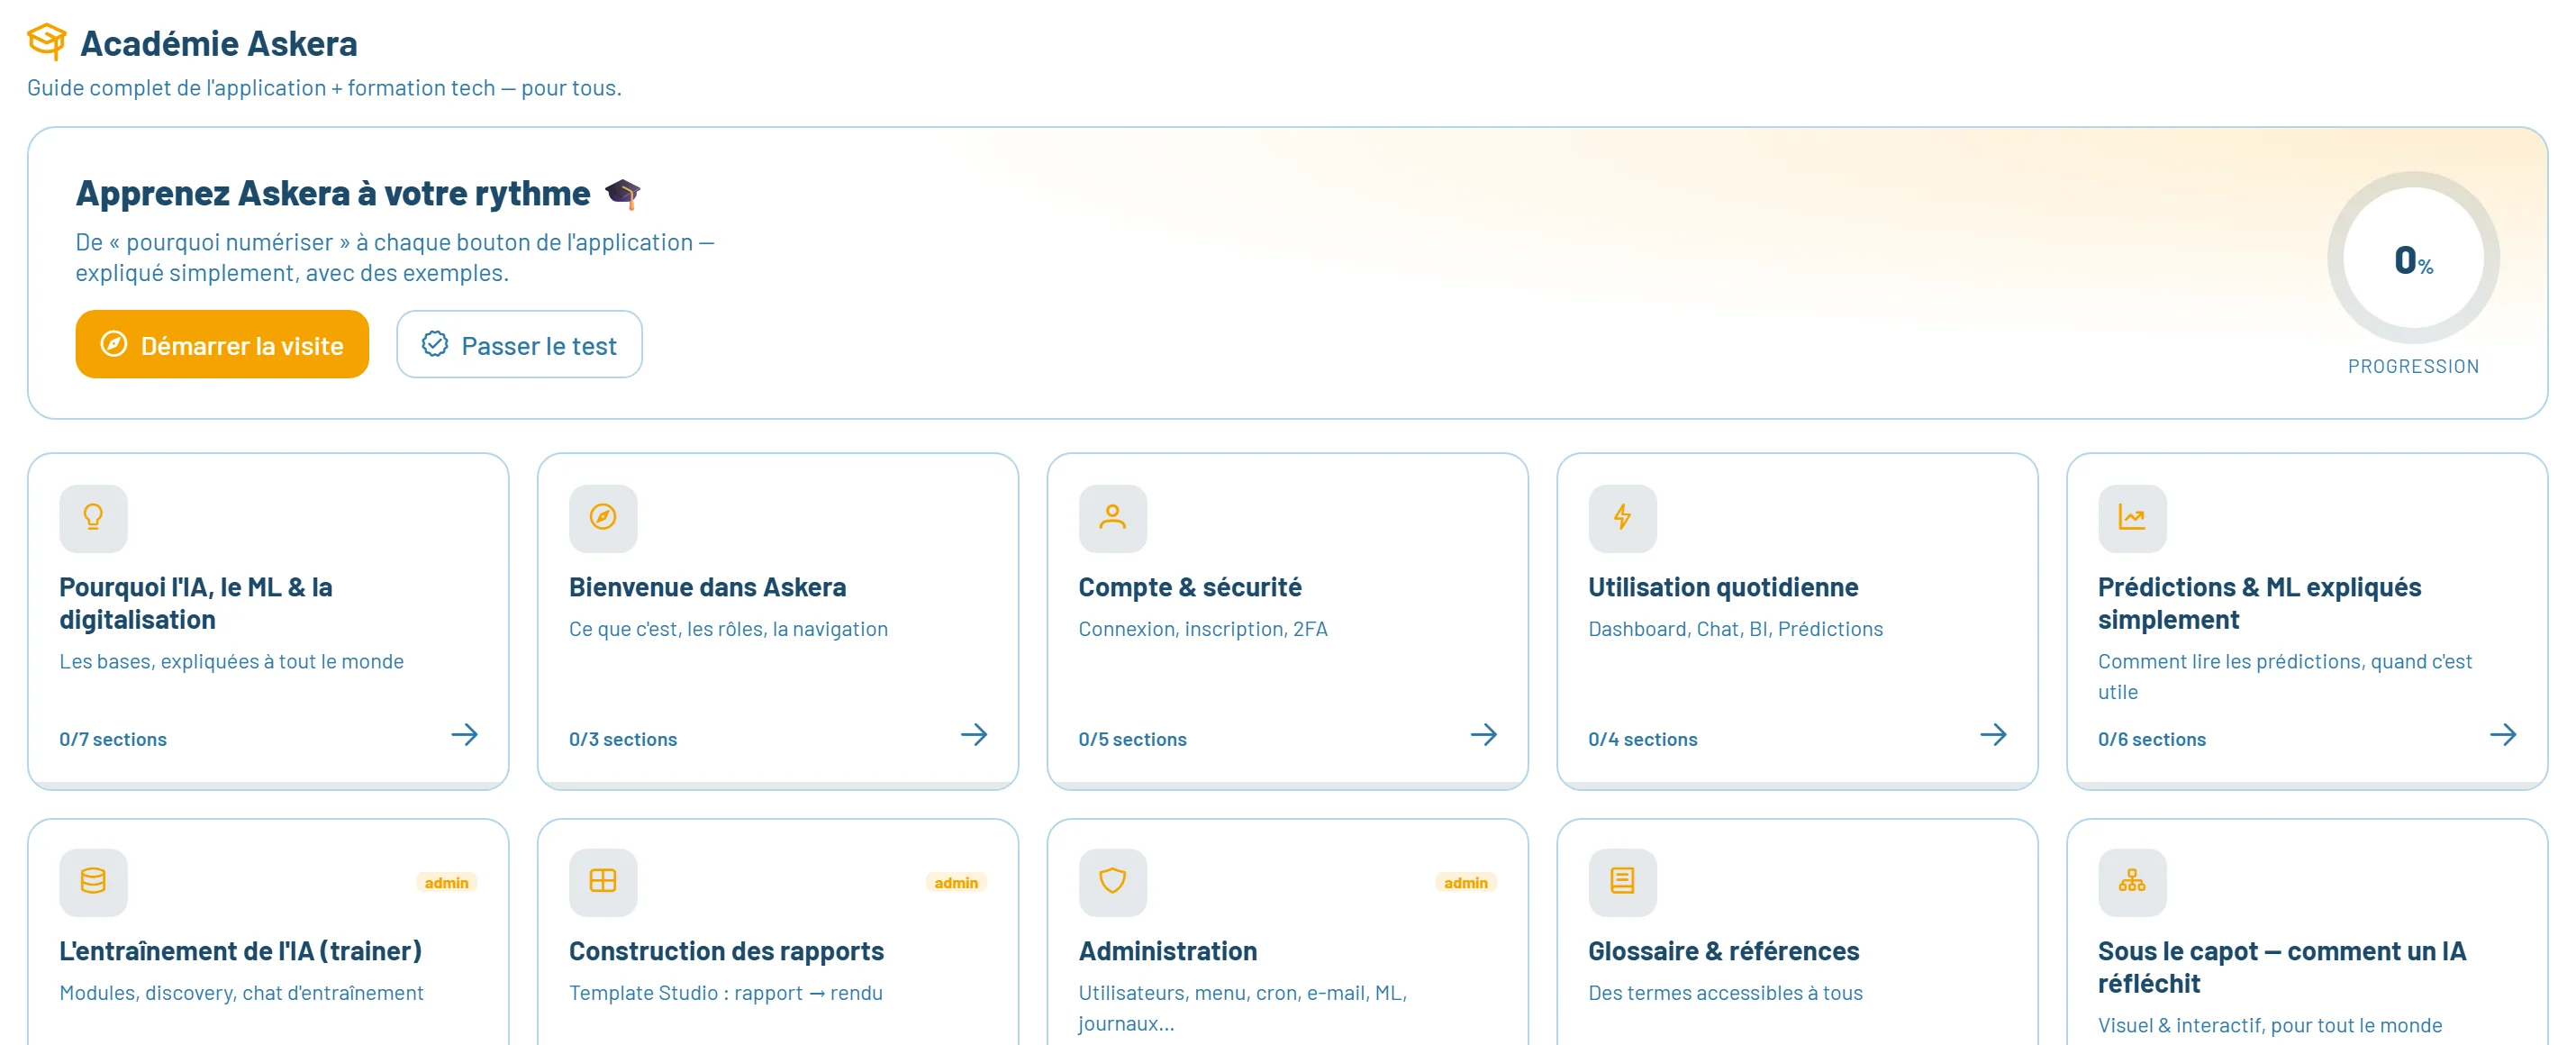Image resolution: width=2576 pixels, height=1045 pixels.
Task: Click the admin badge on Administration card
Action: 1466,882
